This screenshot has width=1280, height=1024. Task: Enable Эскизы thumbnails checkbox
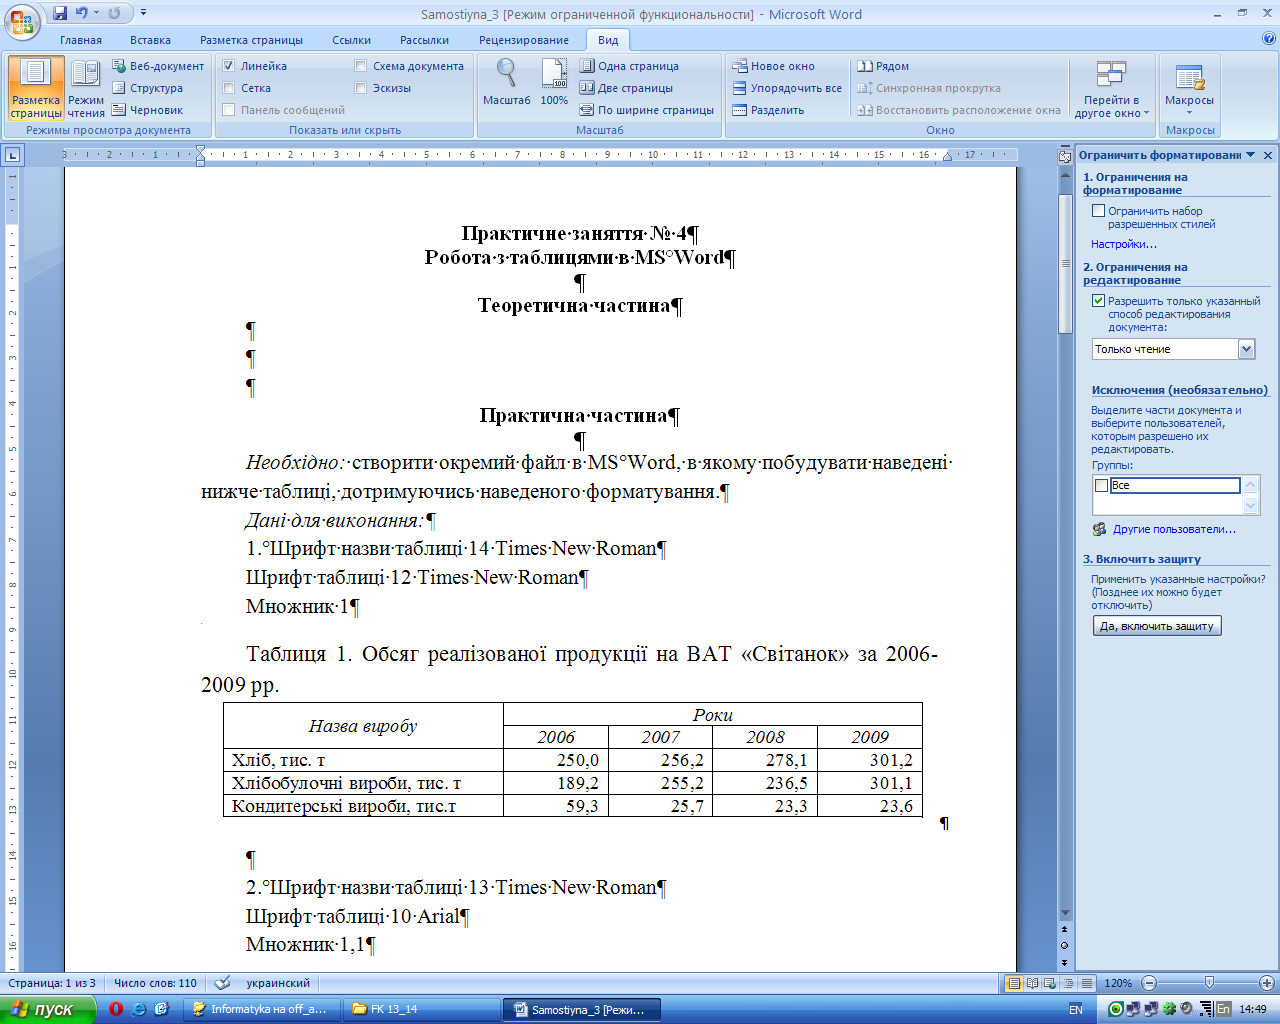coord(361,88)
